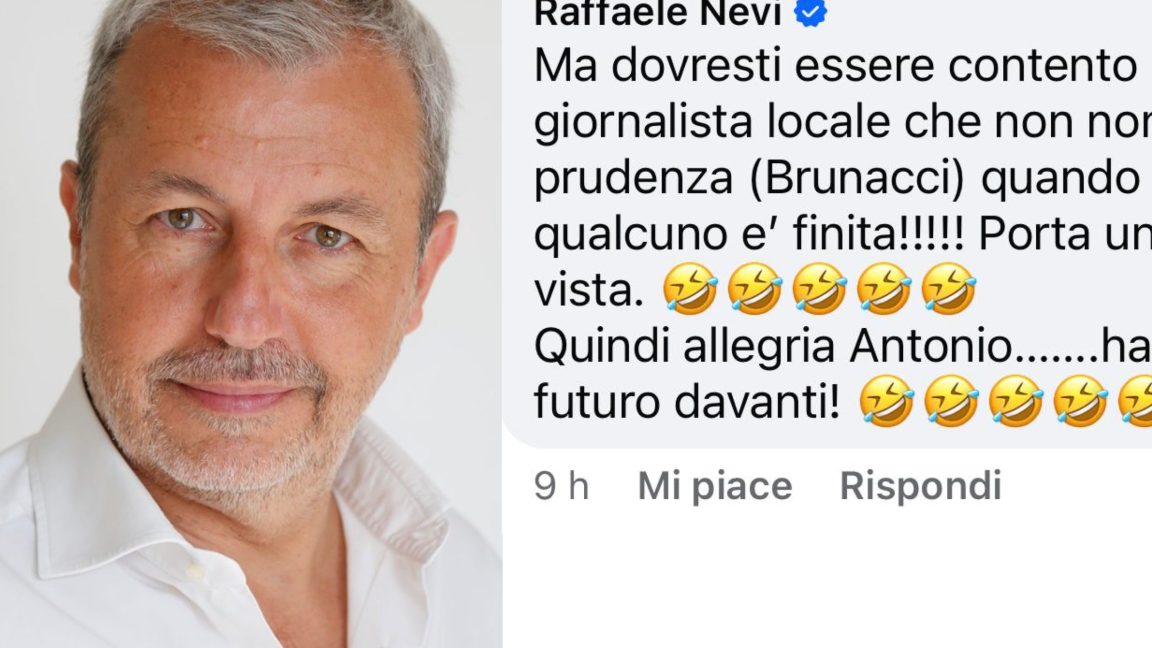This screenshot has width=1152, height=648.
Task: Click the second laughing emoji after 'davanti!'
Action: click(x=951, y=402)
